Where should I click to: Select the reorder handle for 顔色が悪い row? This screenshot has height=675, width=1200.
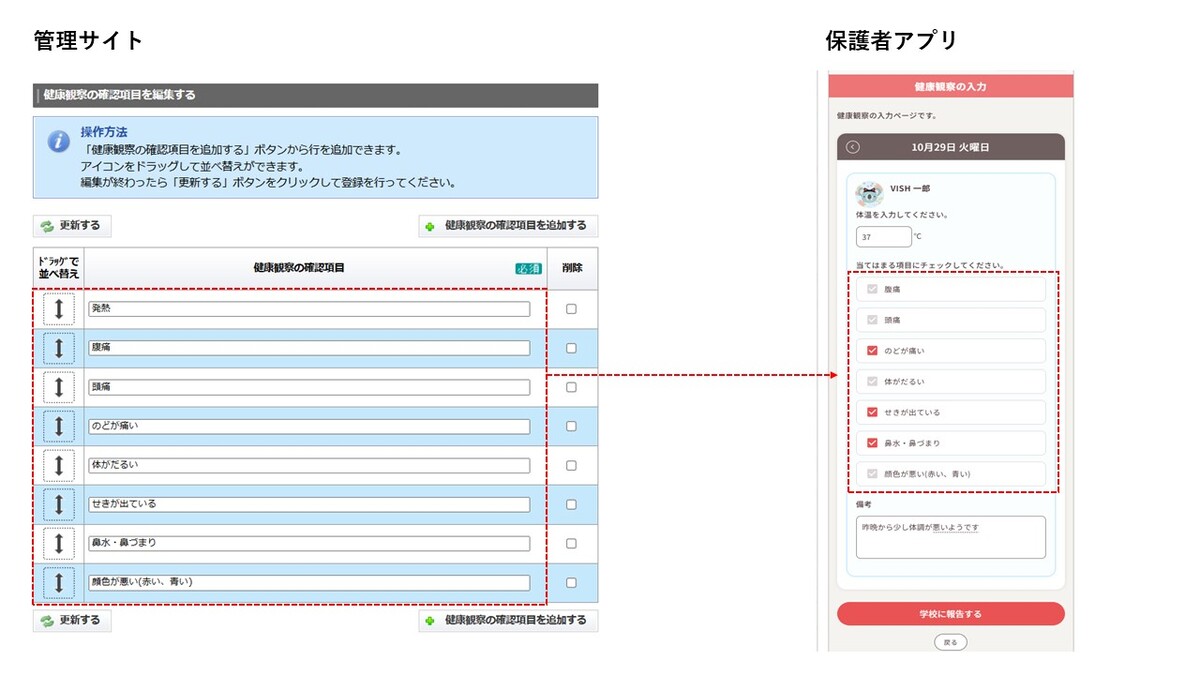coord(59,582)
